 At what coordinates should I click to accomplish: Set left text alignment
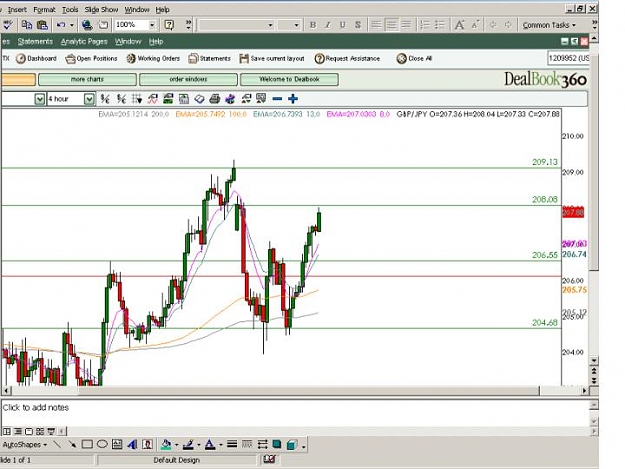(x=376, y=25)
